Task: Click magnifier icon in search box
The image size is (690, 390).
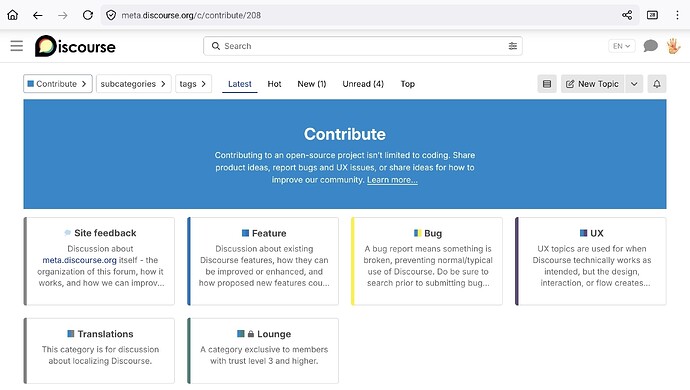Action: click(216, 46)
